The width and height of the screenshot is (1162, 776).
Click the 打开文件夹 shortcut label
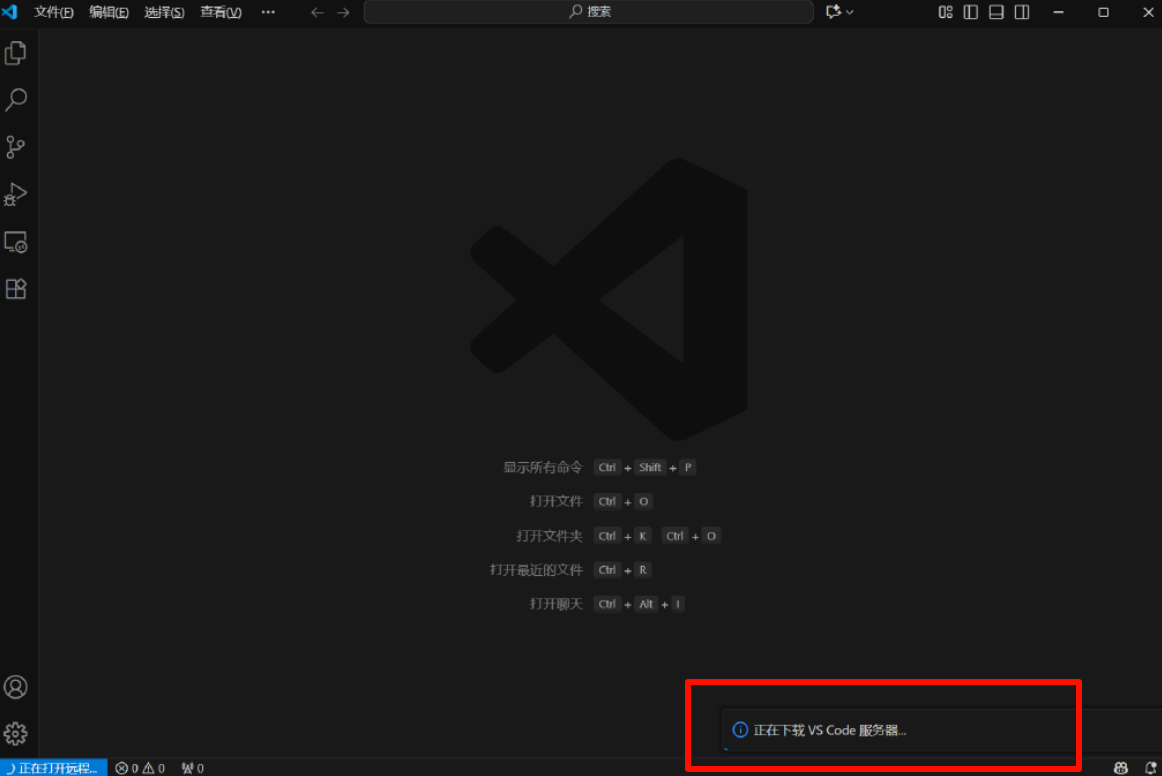(550, 536)
